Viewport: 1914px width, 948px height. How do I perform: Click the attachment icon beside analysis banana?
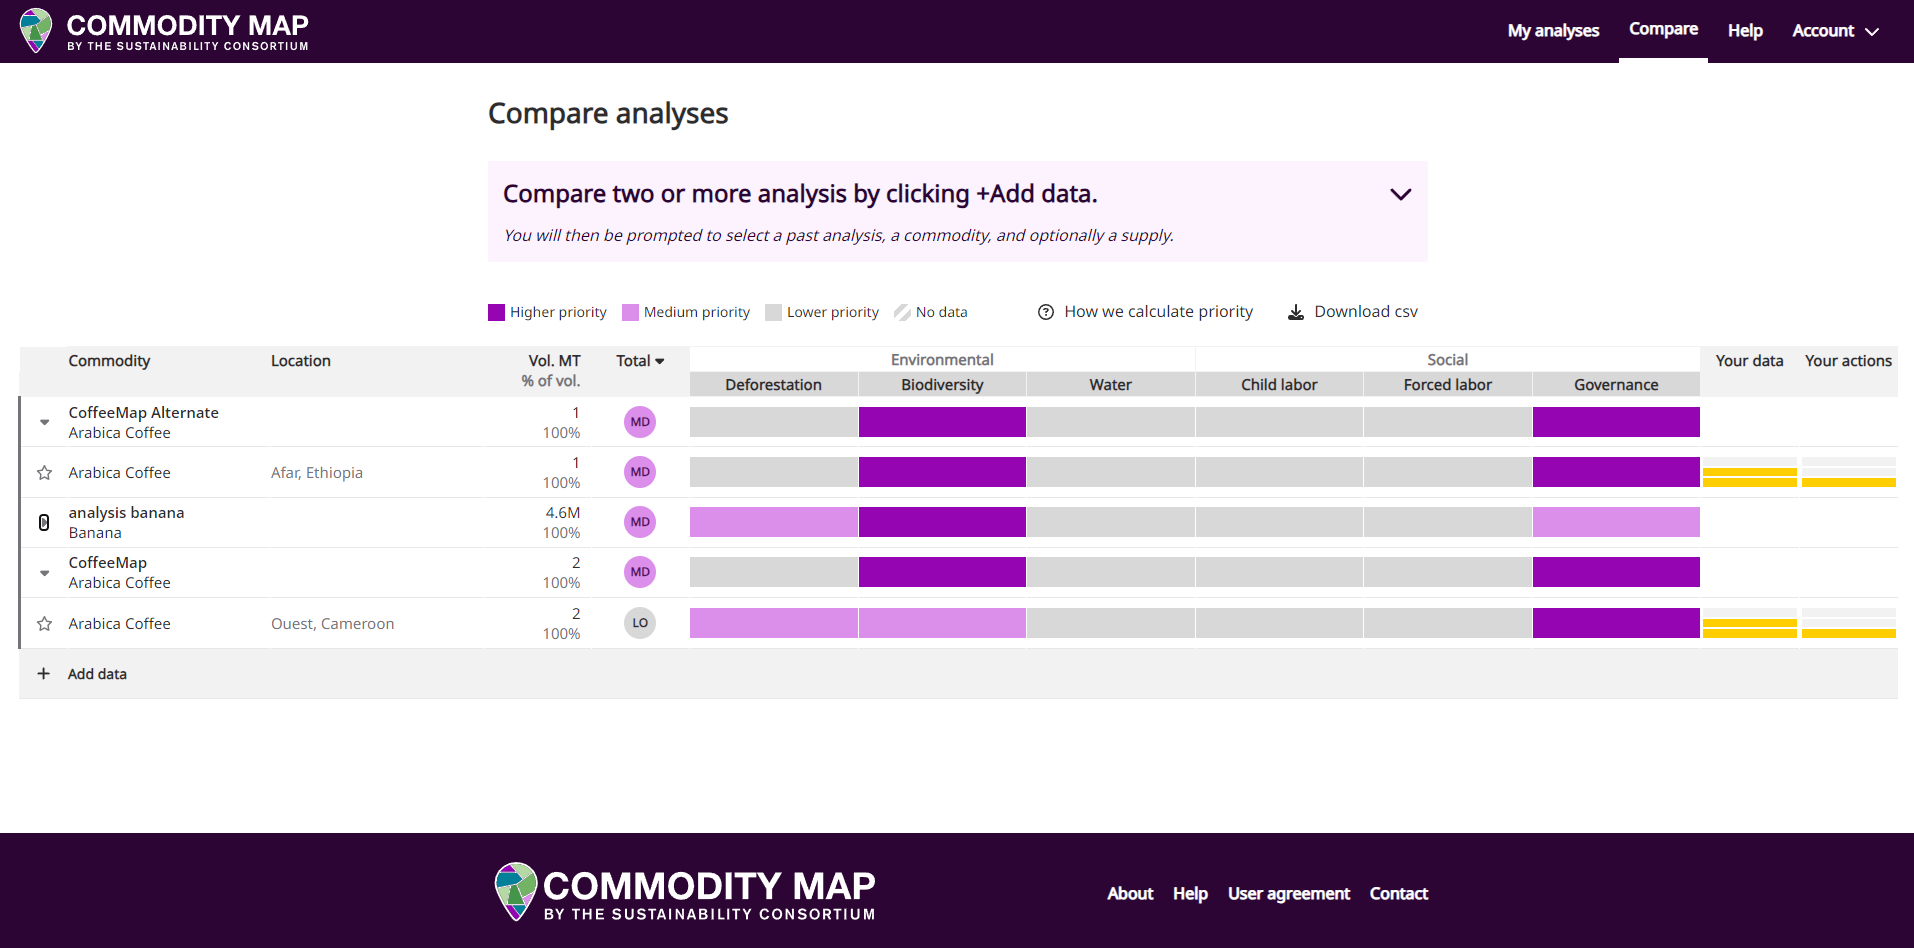[x=44, y=522]
